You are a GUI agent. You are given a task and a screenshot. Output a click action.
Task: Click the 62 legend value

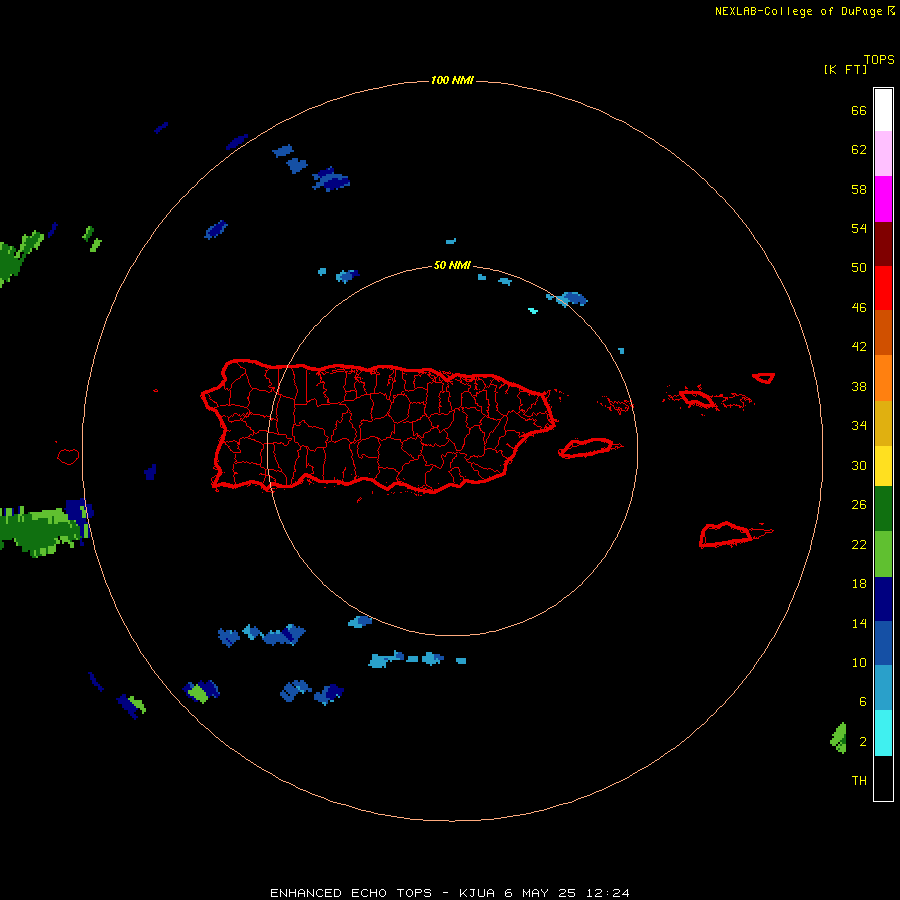859,150
